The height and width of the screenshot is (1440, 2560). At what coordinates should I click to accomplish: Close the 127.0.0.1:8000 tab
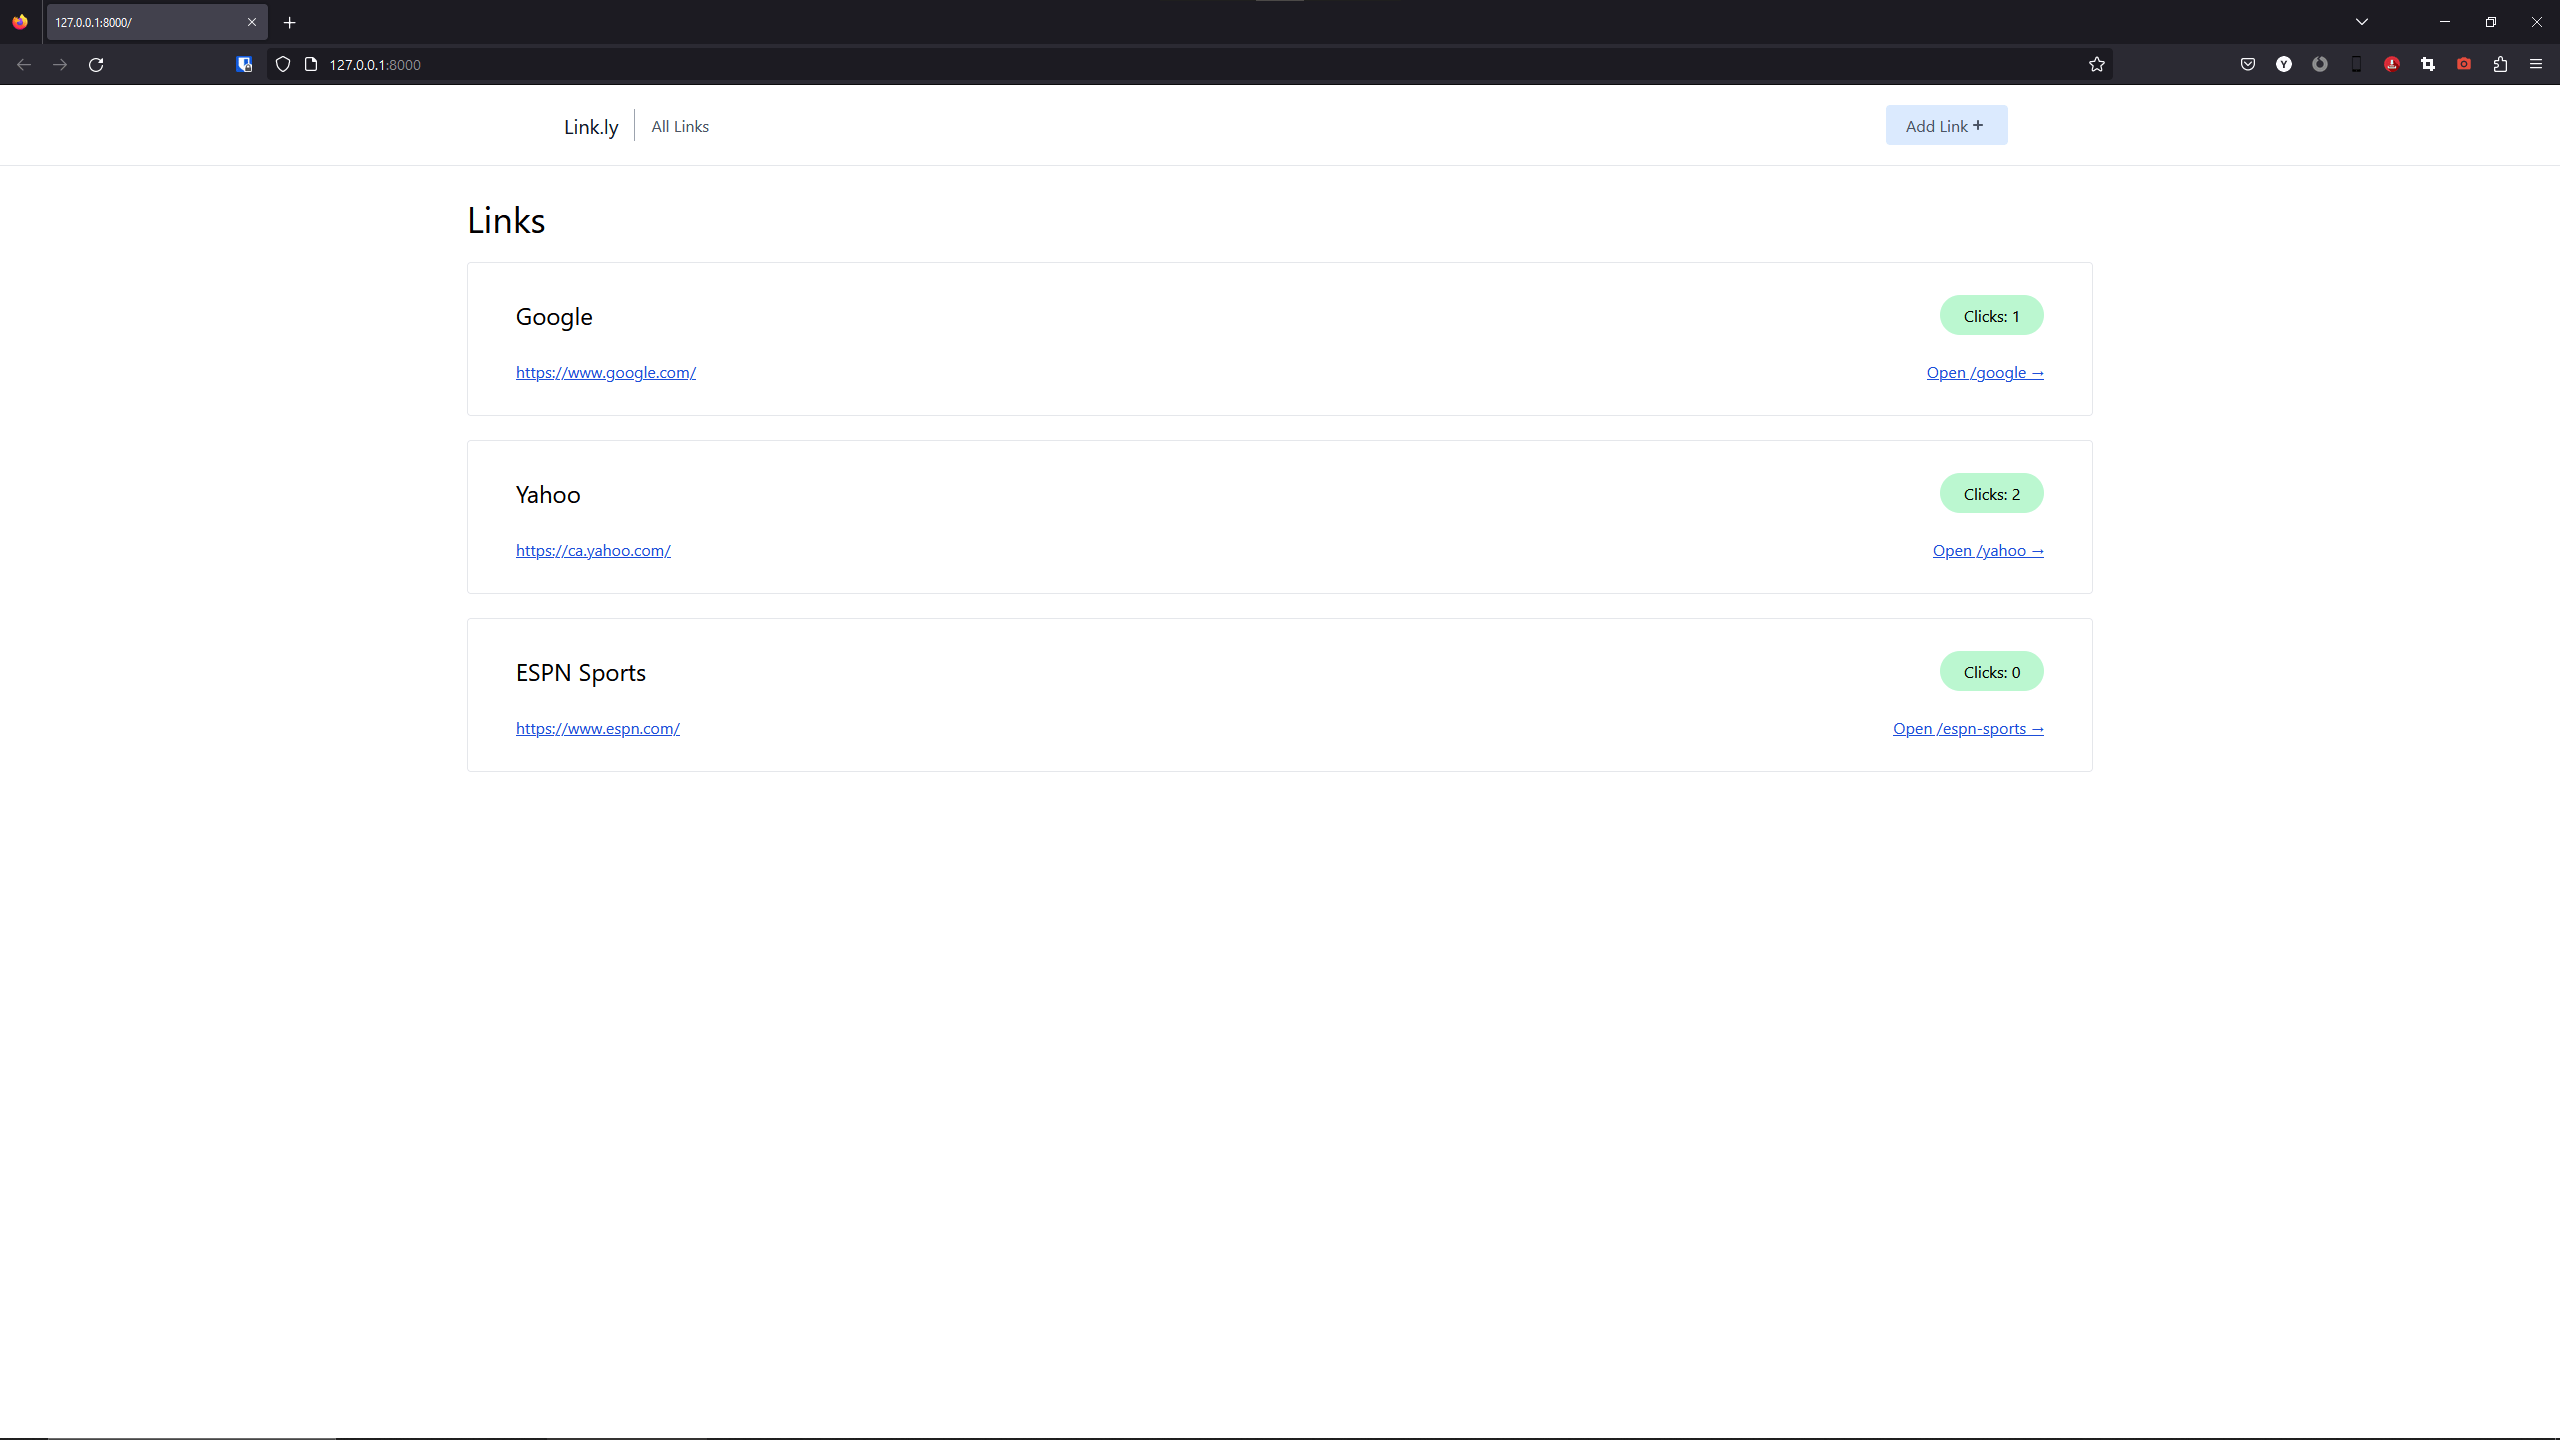tap(252, 22)
